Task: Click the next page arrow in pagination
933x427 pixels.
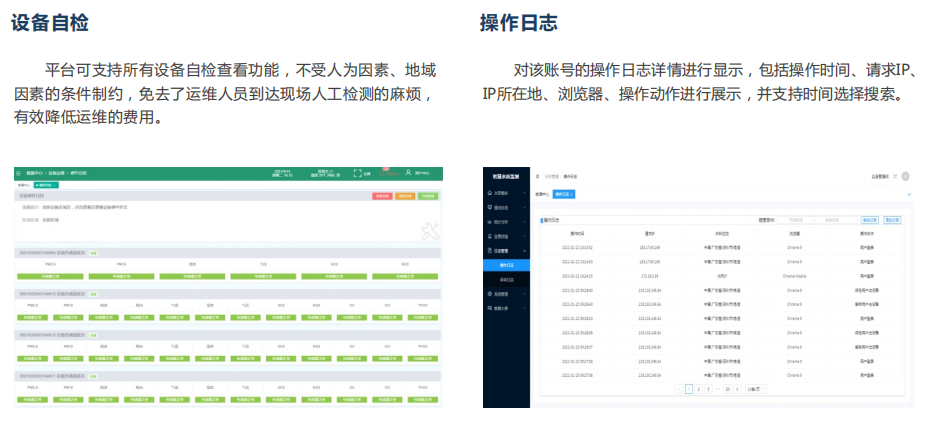Action: [x=737, y=388]
